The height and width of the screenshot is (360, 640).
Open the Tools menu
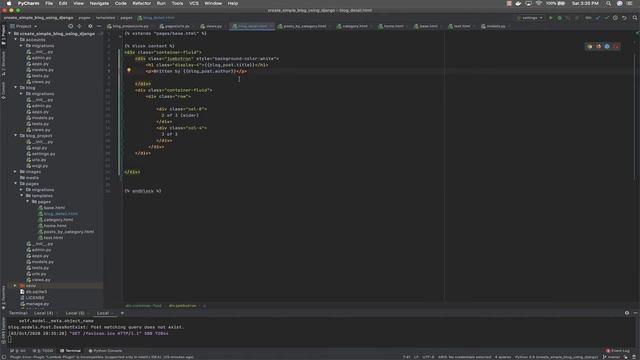(x=177, y=3)
